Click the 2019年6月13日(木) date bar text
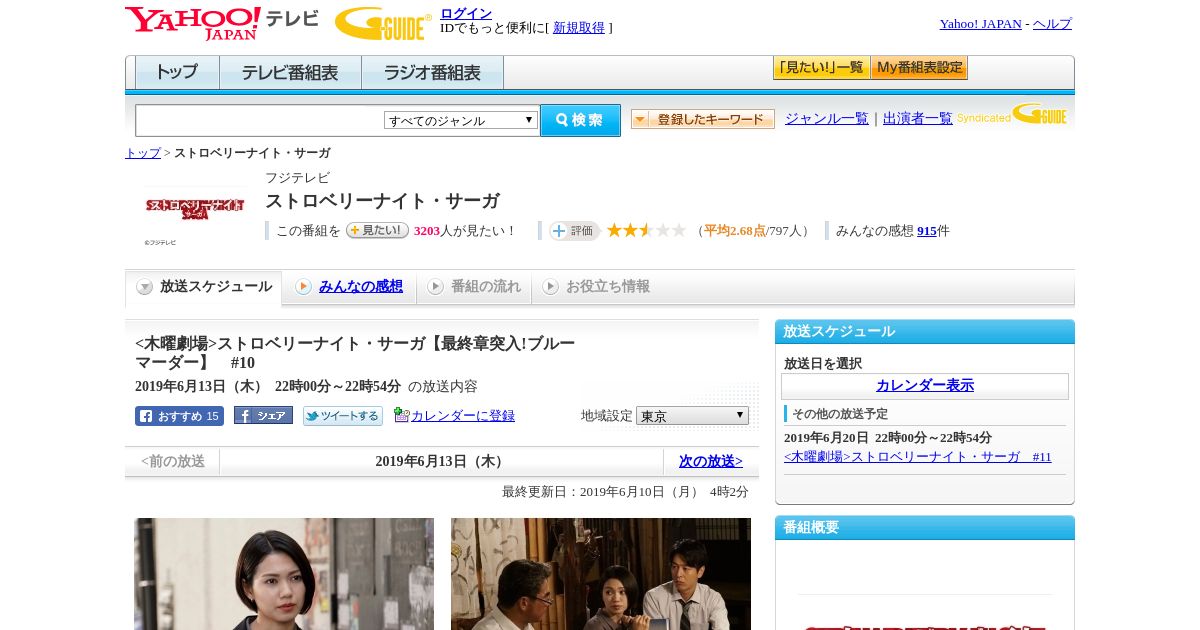The width and height of the screenshot is (1200, 630). click(x=442, y=461)
